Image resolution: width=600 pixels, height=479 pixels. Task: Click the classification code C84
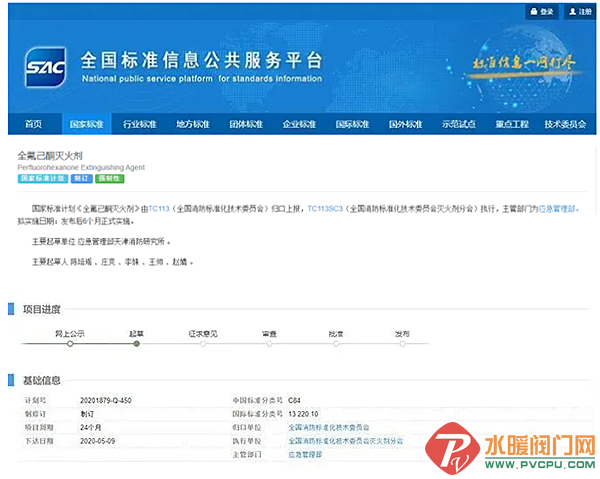click(x=294, y=401)
